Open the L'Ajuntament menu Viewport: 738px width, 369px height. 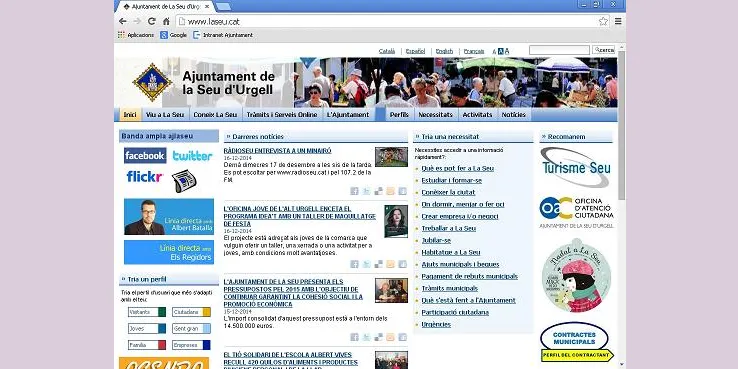point(348,115)
